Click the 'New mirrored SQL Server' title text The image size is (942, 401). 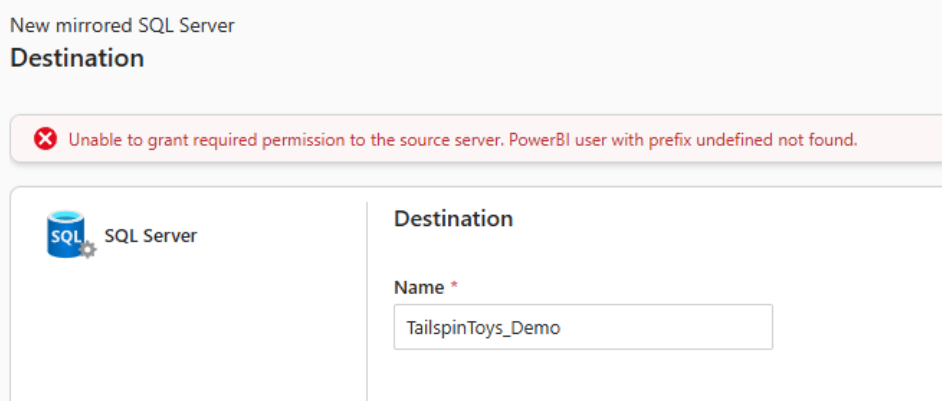tap(123, 26)
